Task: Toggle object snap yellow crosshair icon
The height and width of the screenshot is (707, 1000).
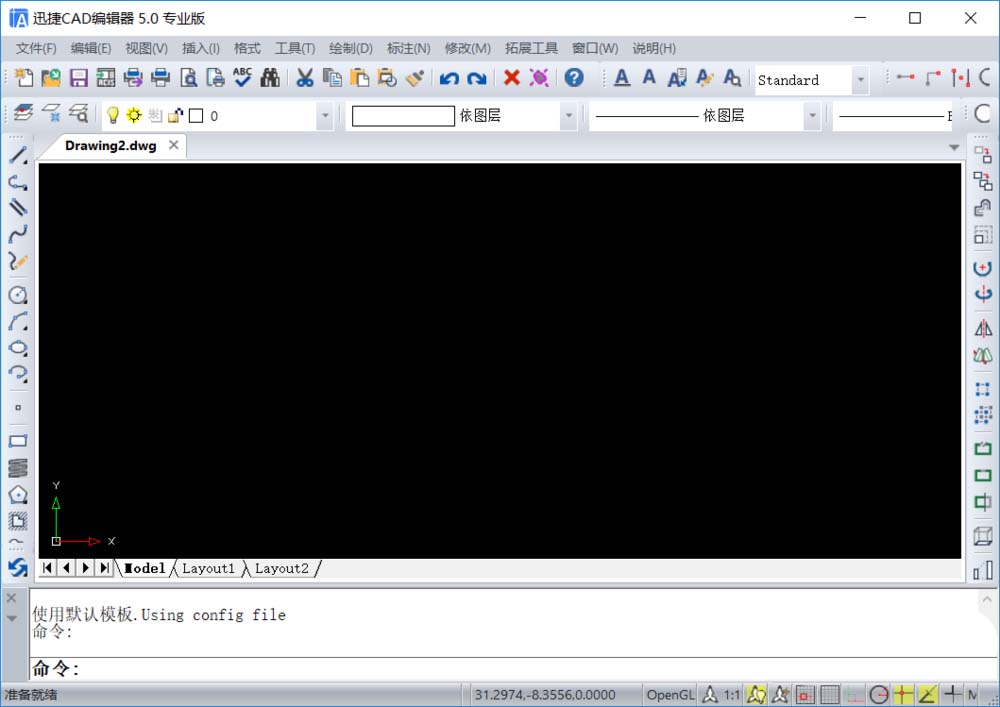Action: click(903, 694)
